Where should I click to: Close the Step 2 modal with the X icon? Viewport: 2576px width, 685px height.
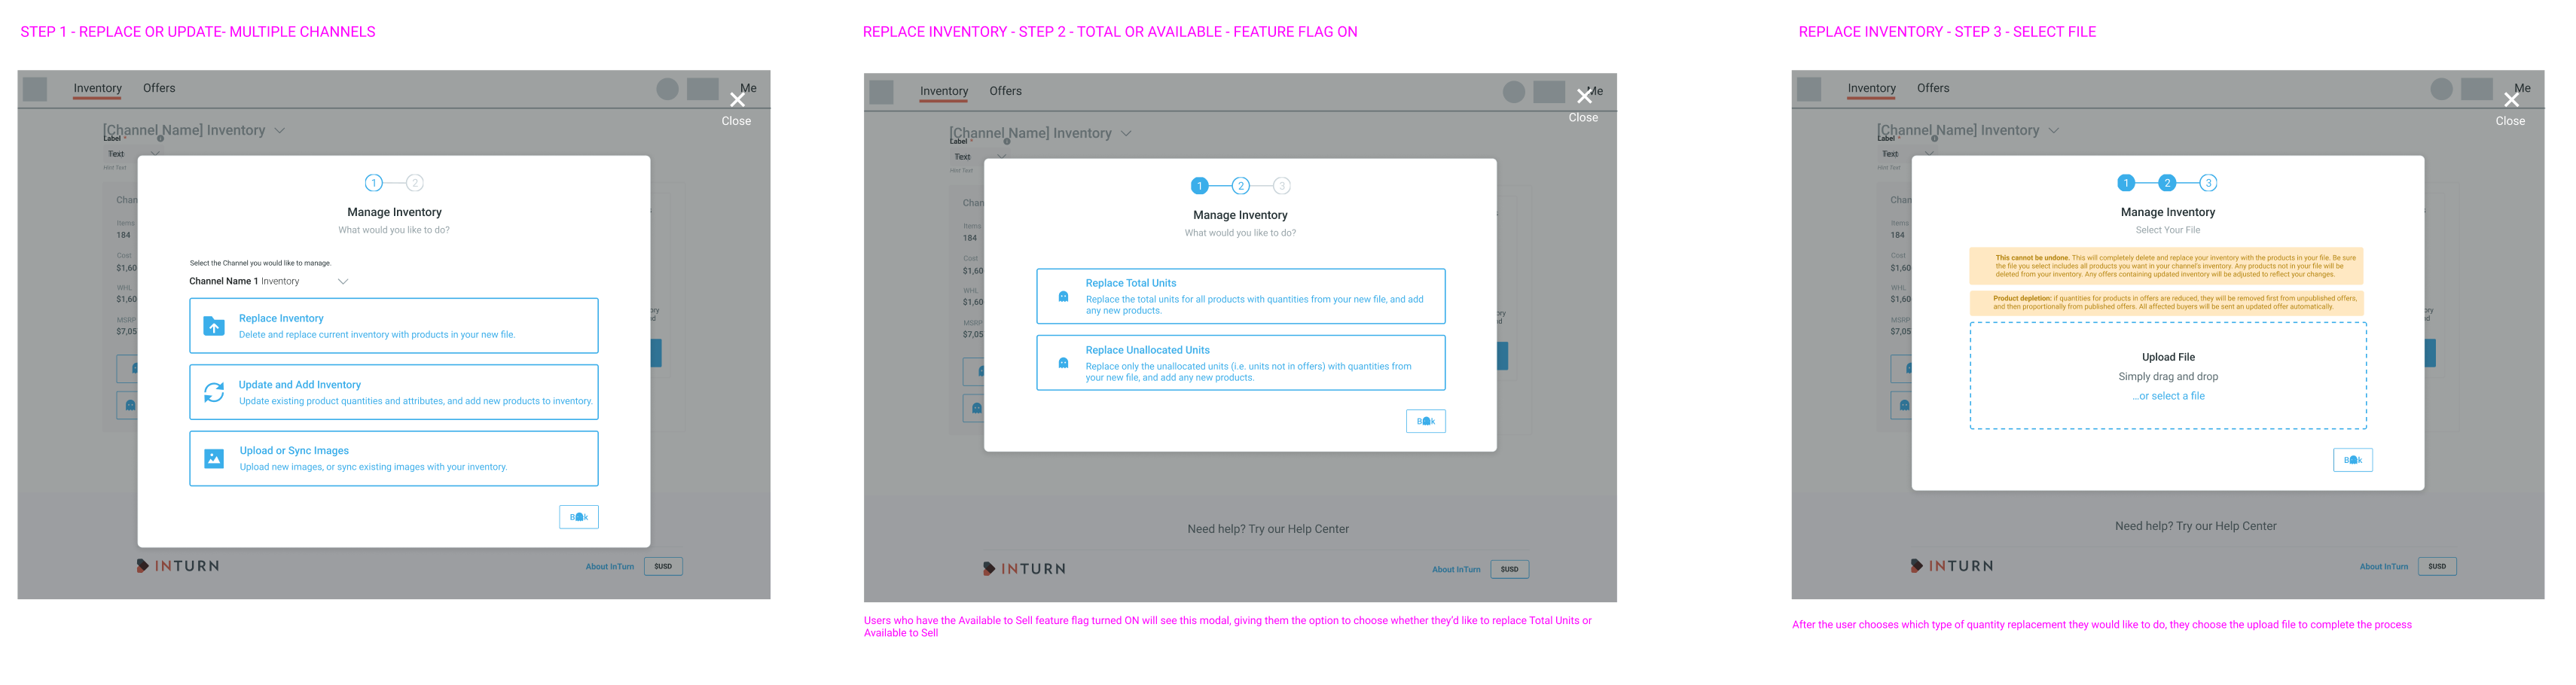tap(1584, 96)
